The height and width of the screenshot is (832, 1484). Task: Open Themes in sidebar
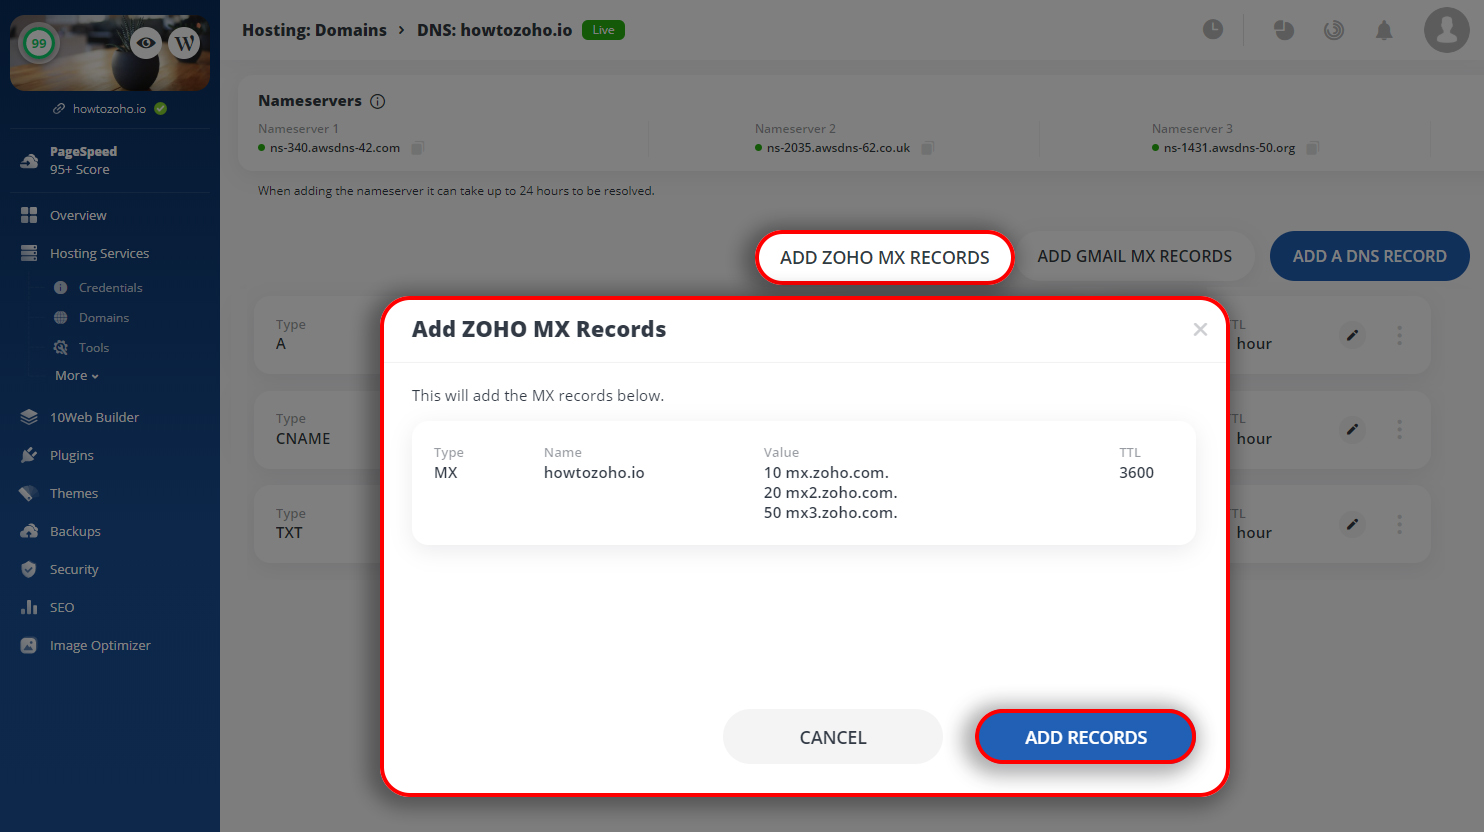coord(74,493)
